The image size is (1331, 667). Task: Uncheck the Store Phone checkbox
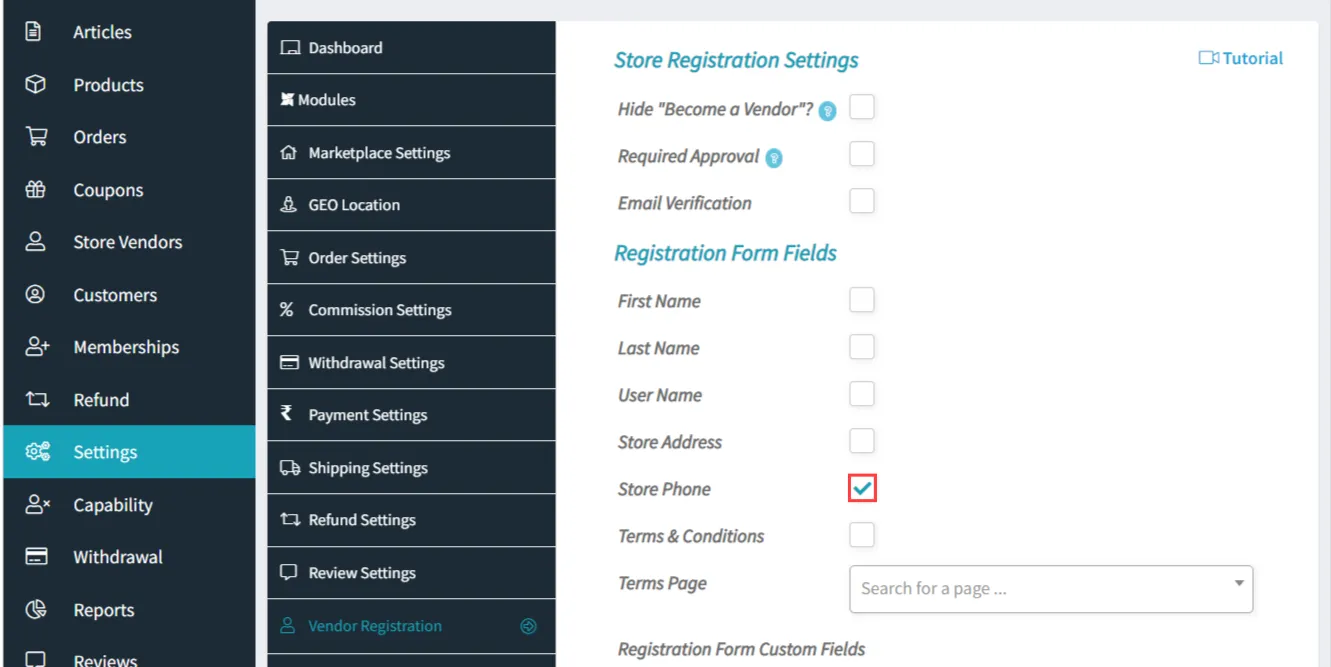click(x=861, y=487)
